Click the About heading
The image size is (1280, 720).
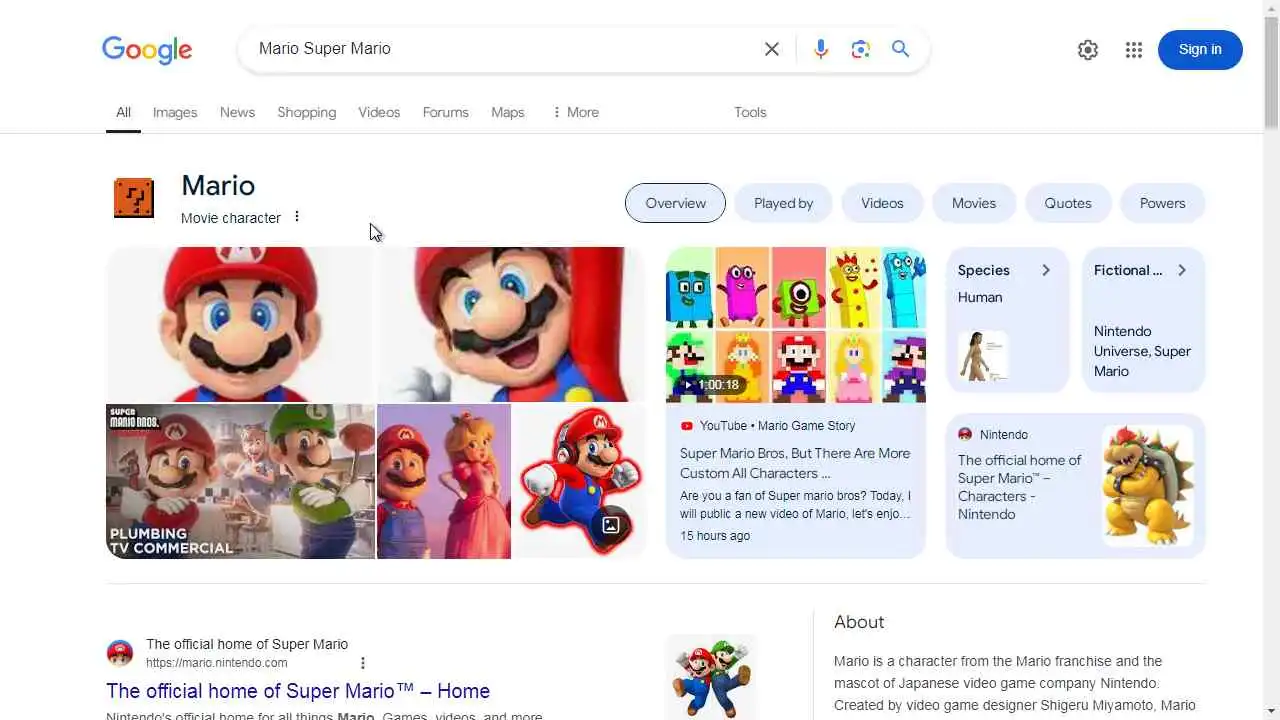point(859,622)
